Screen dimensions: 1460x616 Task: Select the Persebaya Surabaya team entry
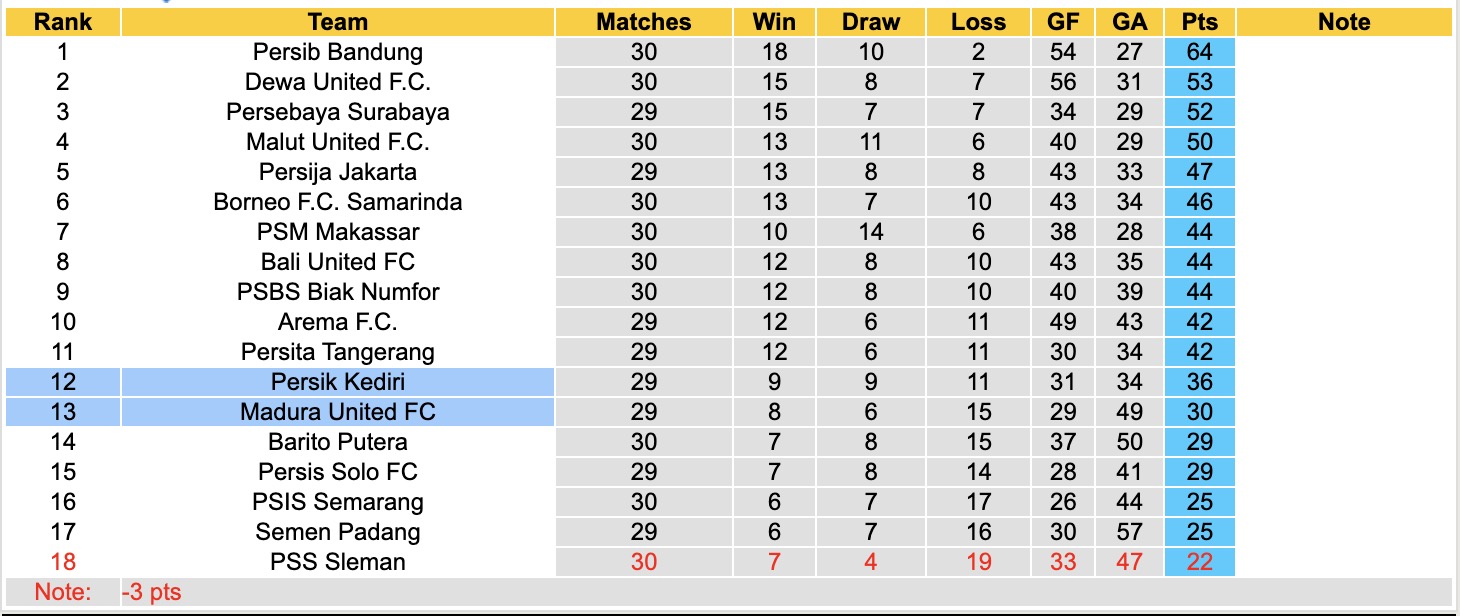coord(338,112)
